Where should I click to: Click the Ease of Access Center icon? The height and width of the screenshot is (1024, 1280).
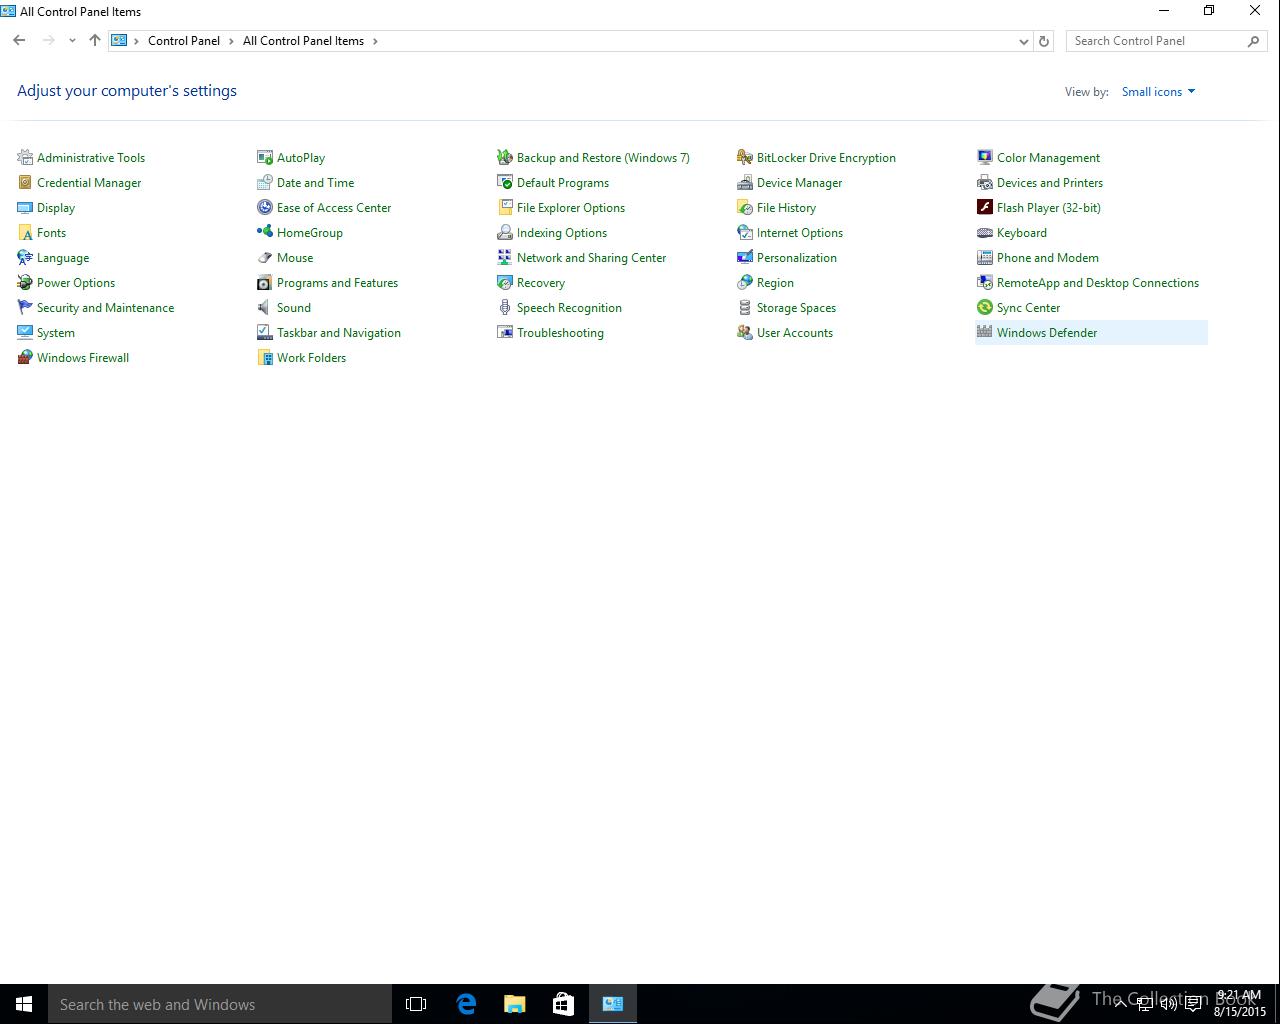(x=265, y=207)
